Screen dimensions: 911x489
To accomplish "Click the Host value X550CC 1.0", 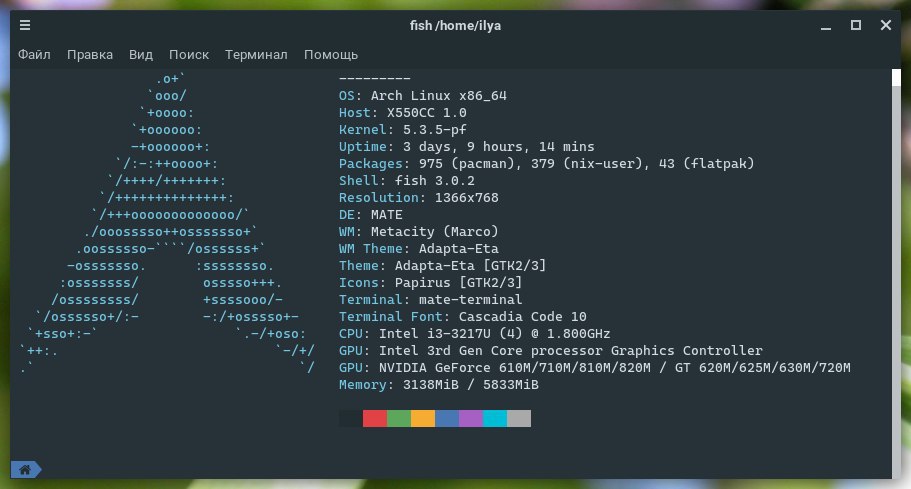I will (x=427, y=113).
